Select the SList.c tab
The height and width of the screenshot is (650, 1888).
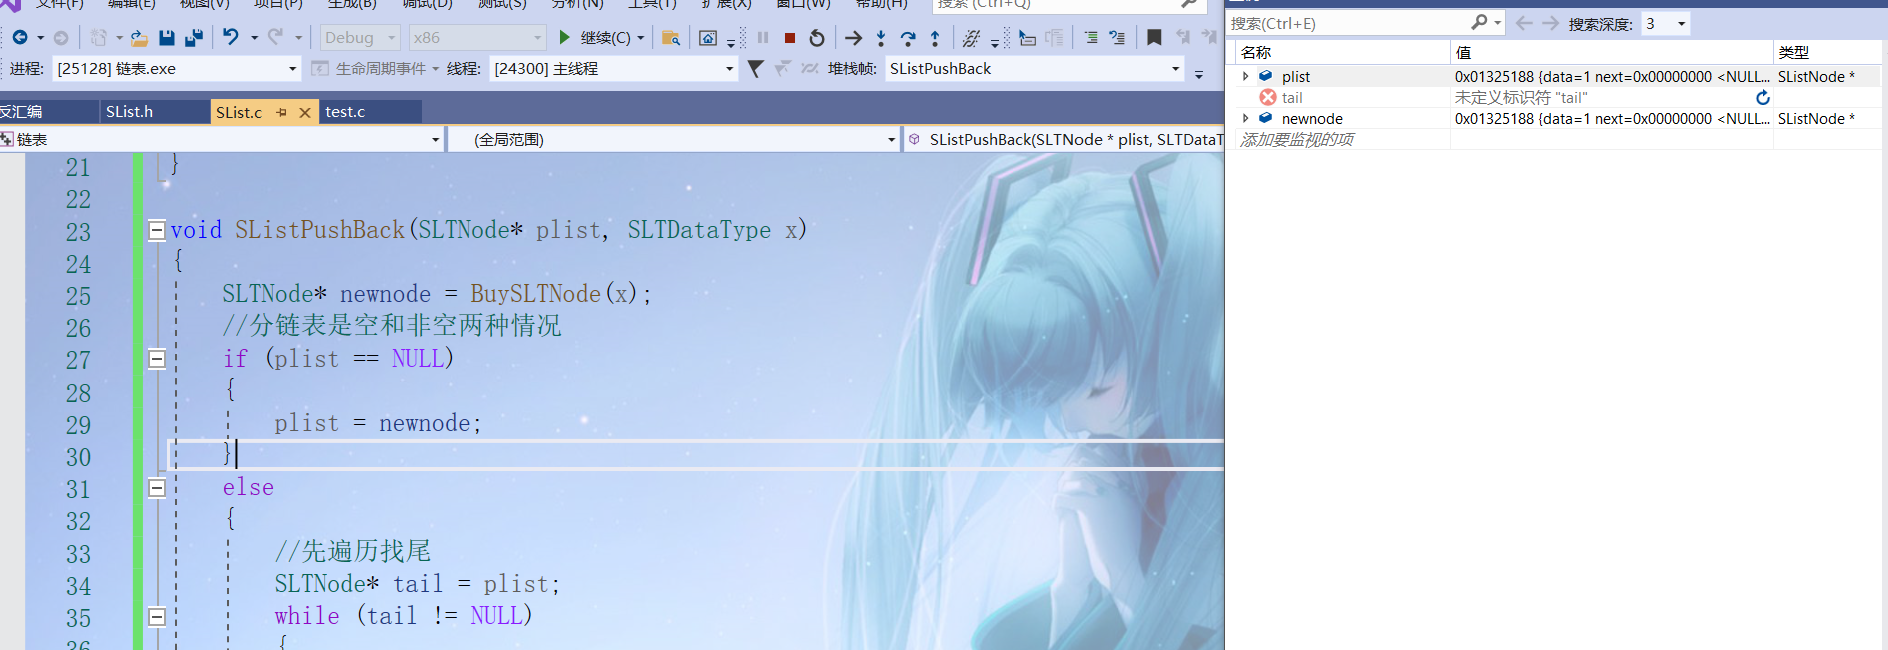tap(239, 112)
